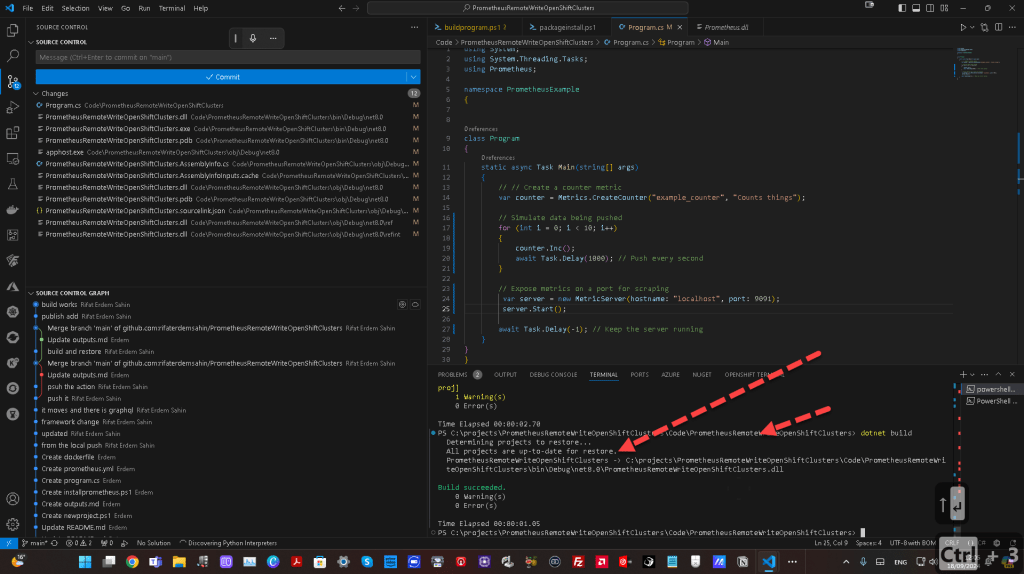1024x574 pixels.
Task: Open Google Chrome from the taskbar
Action: [x=132, y=562]
